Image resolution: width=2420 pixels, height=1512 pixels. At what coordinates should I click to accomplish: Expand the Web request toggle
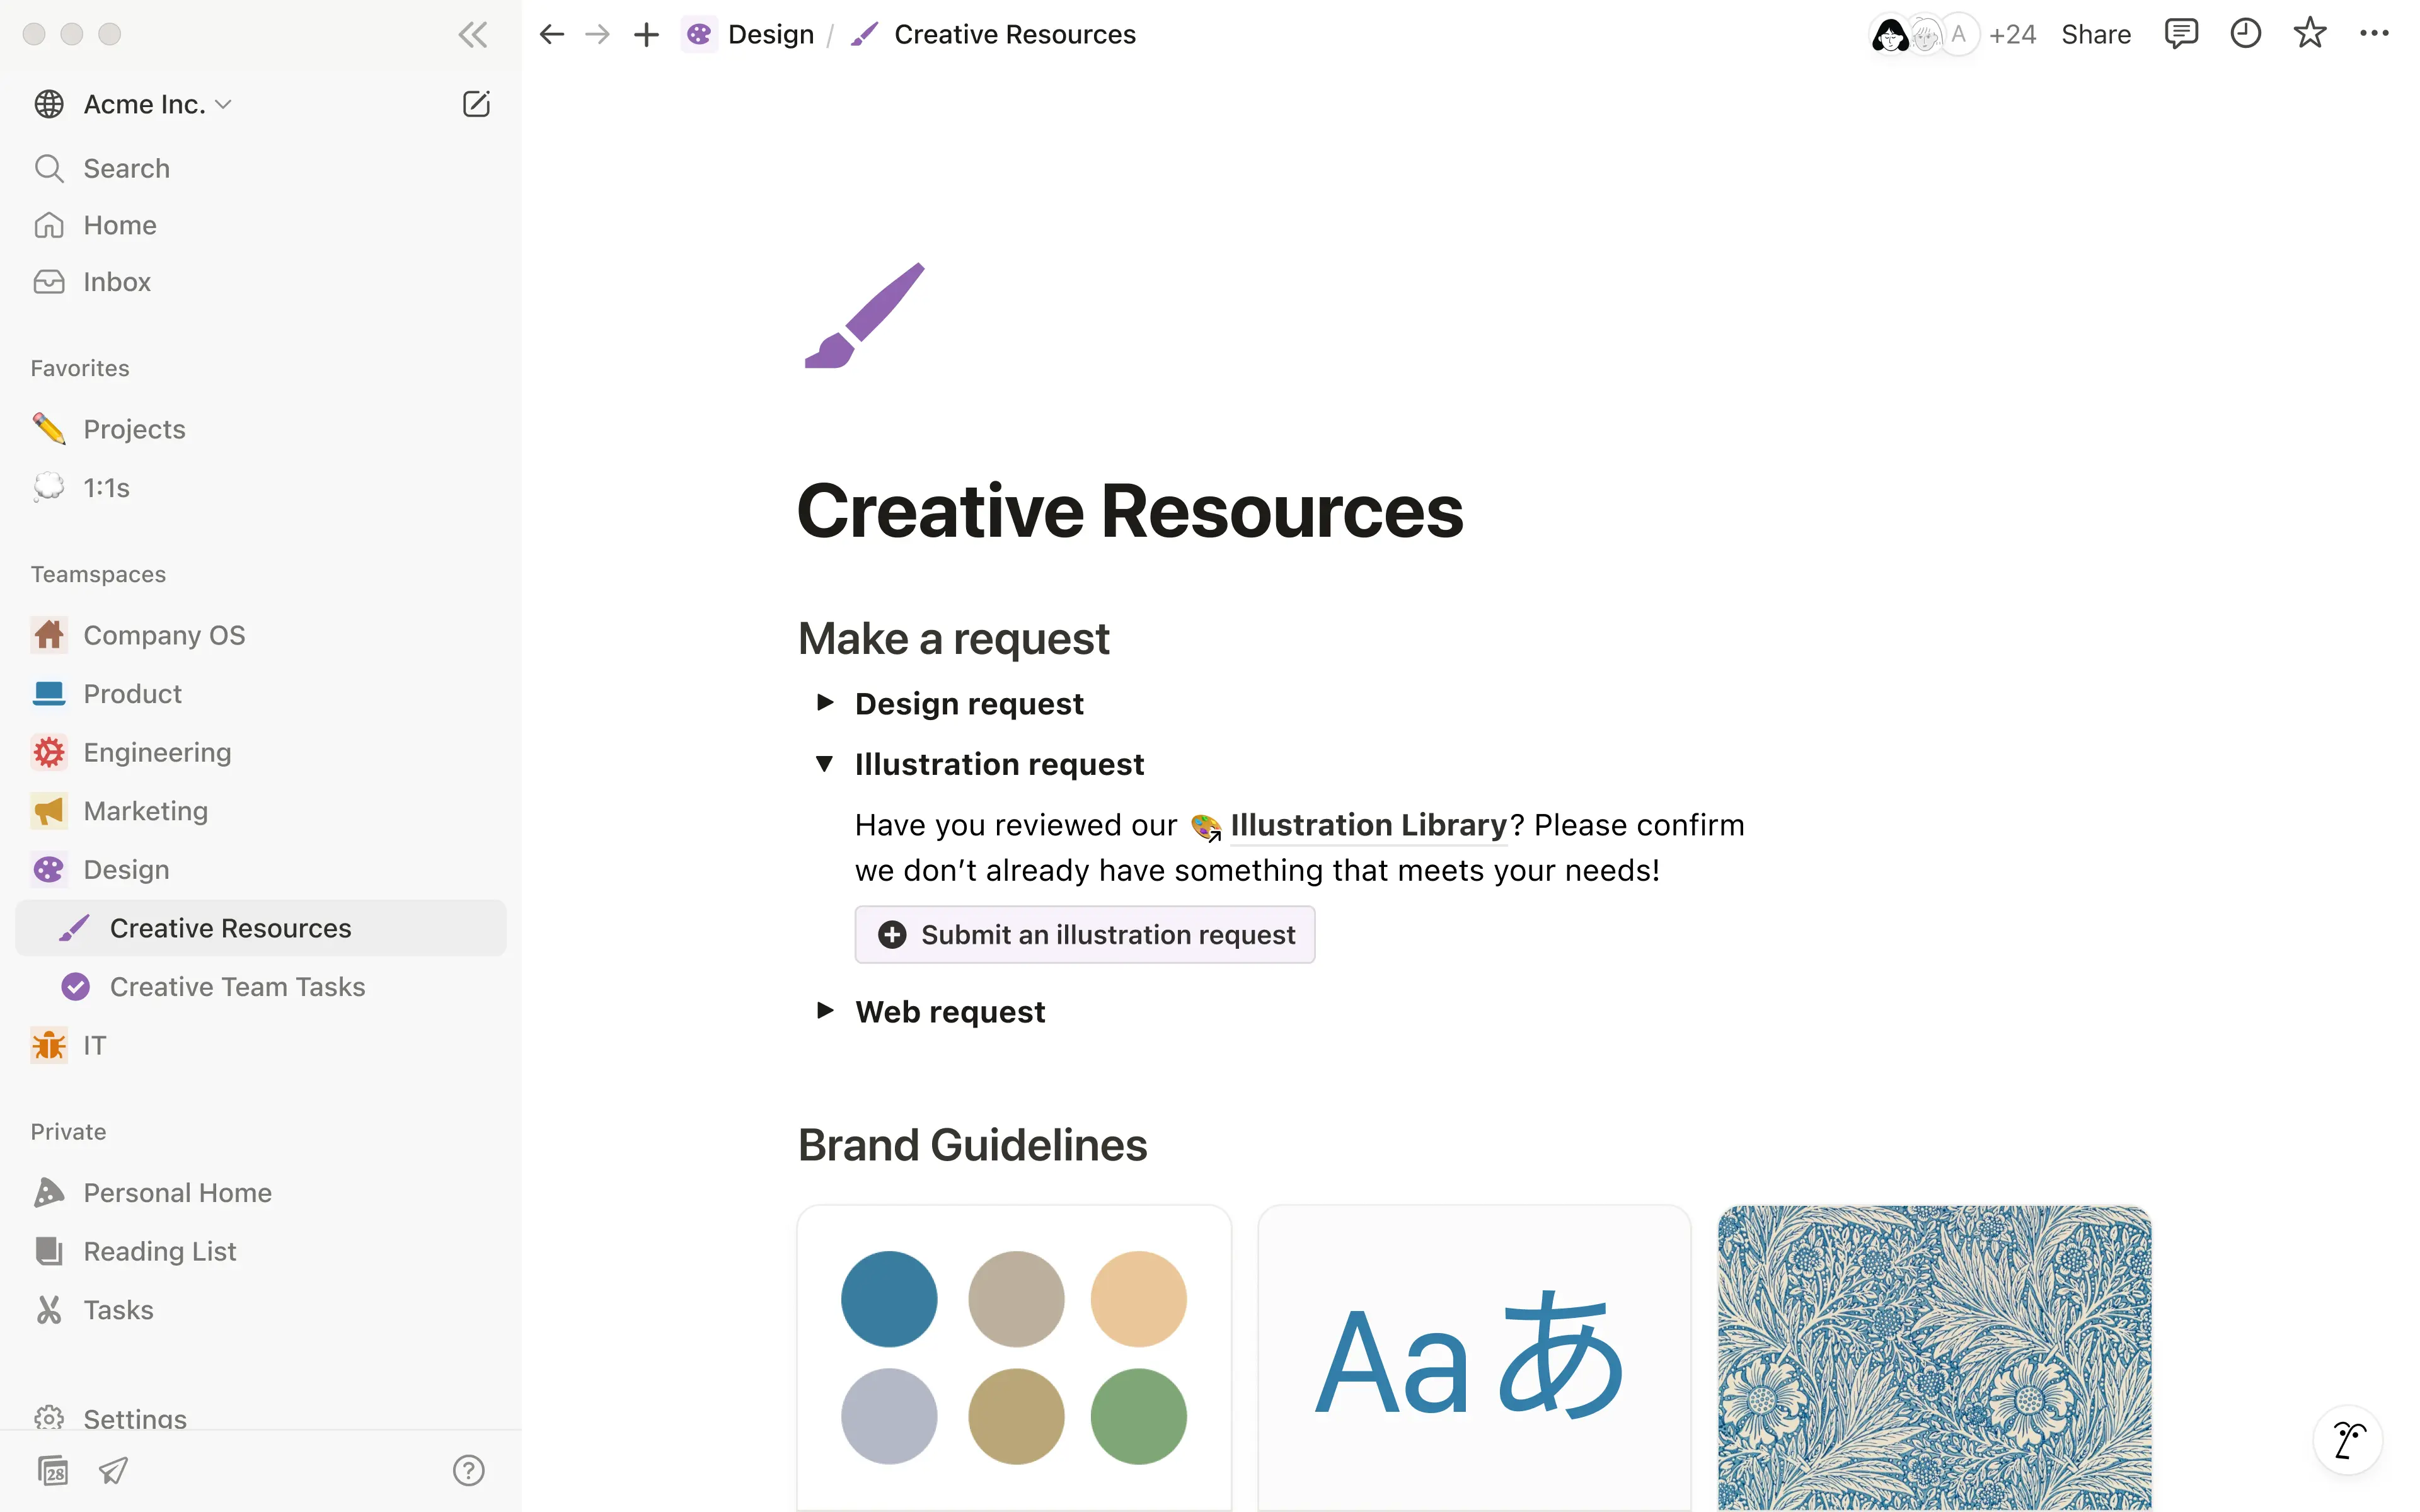pyautogui.click(x=825, y=1011)
